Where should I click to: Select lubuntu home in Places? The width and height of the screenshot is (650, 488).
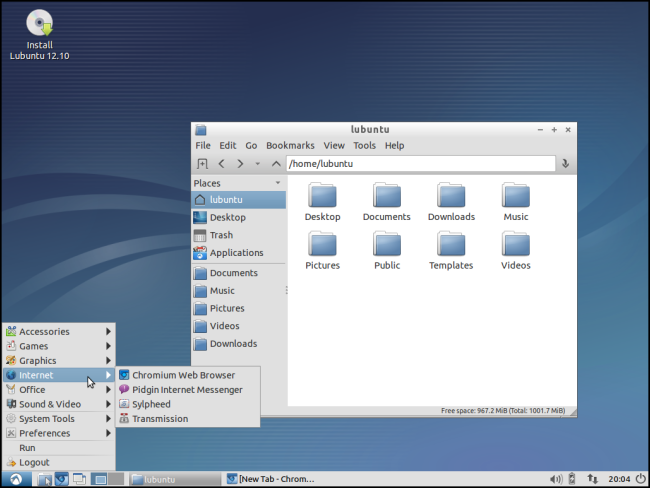pos(239,200)
